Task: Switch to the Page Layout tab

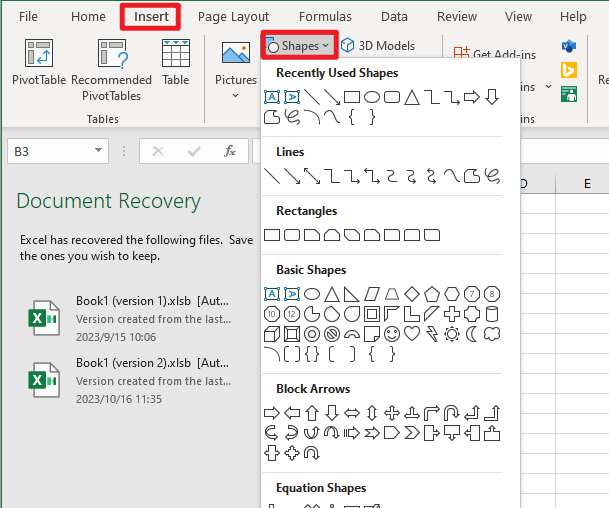Action: coord(233,17)
